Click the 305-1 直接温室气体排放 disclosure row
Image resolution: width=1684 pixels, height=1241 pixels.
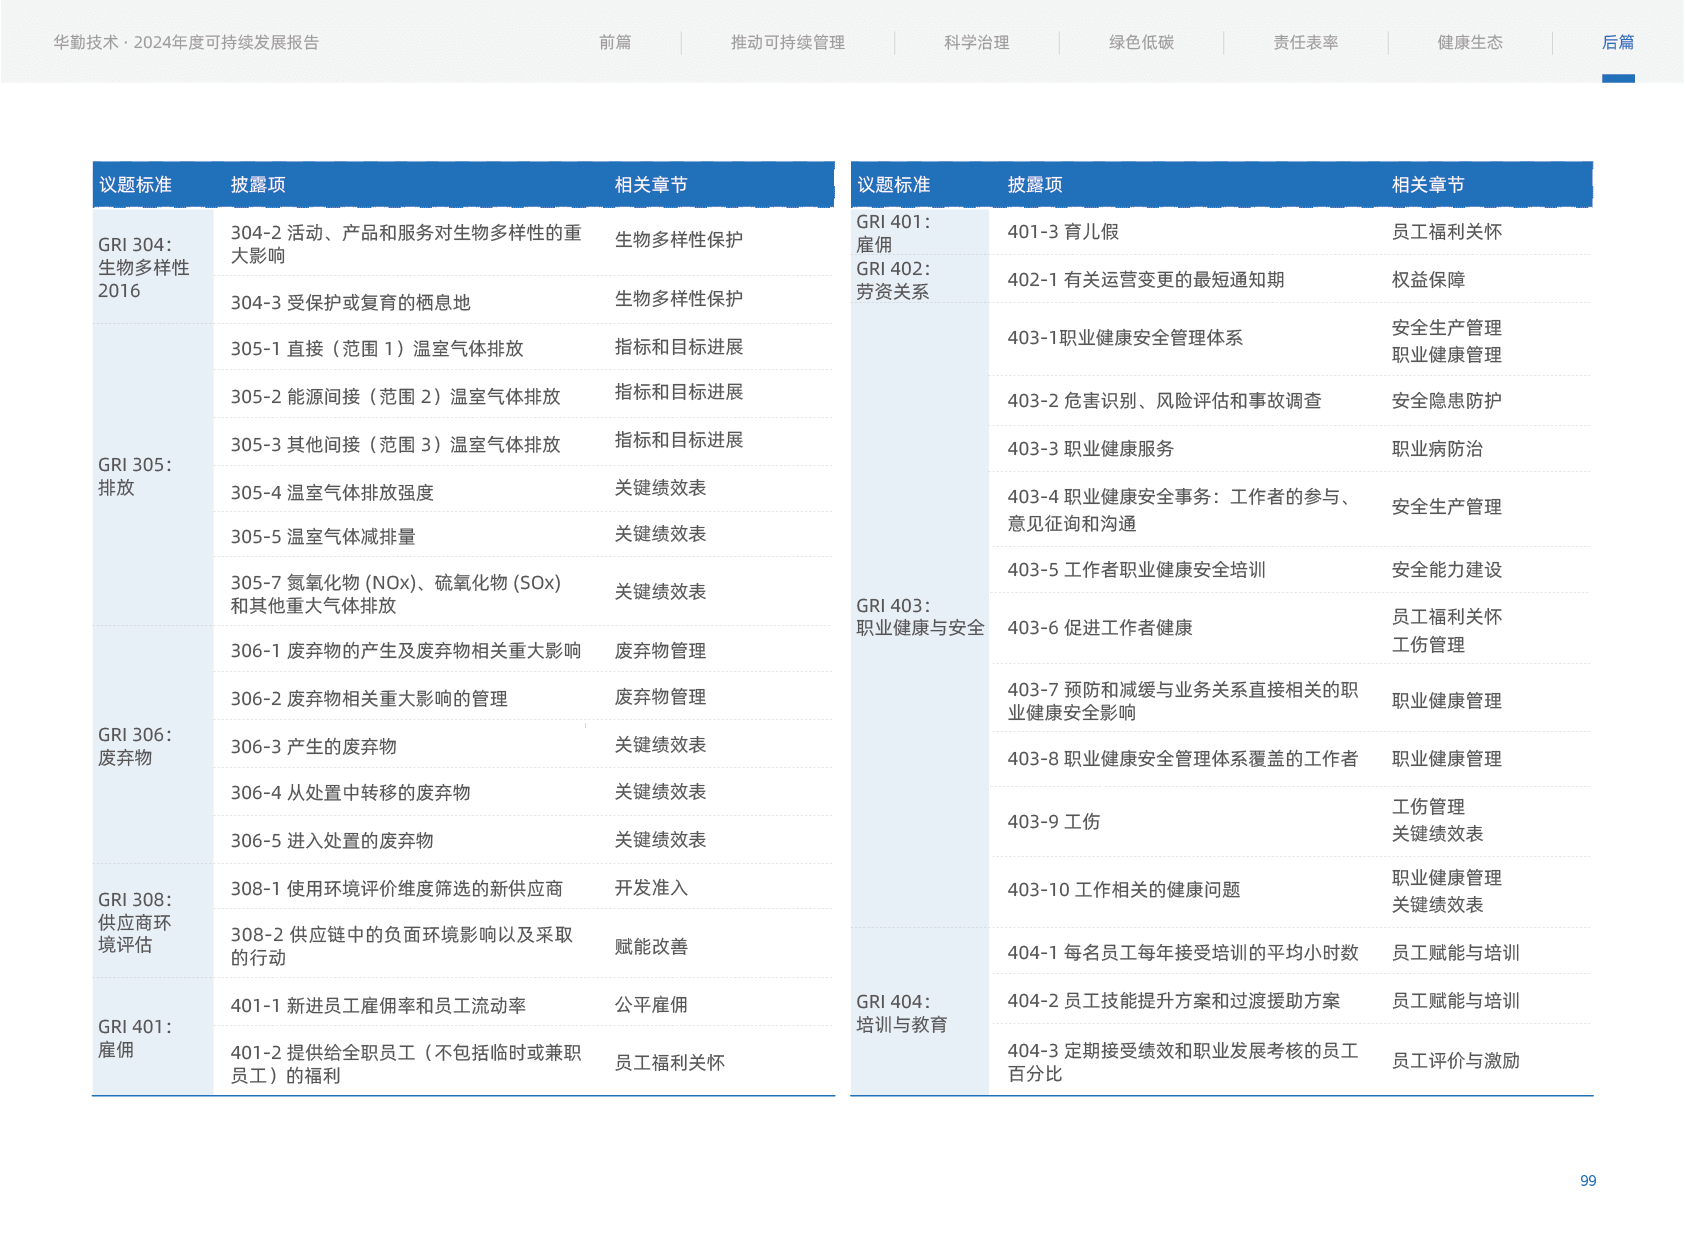377,349
